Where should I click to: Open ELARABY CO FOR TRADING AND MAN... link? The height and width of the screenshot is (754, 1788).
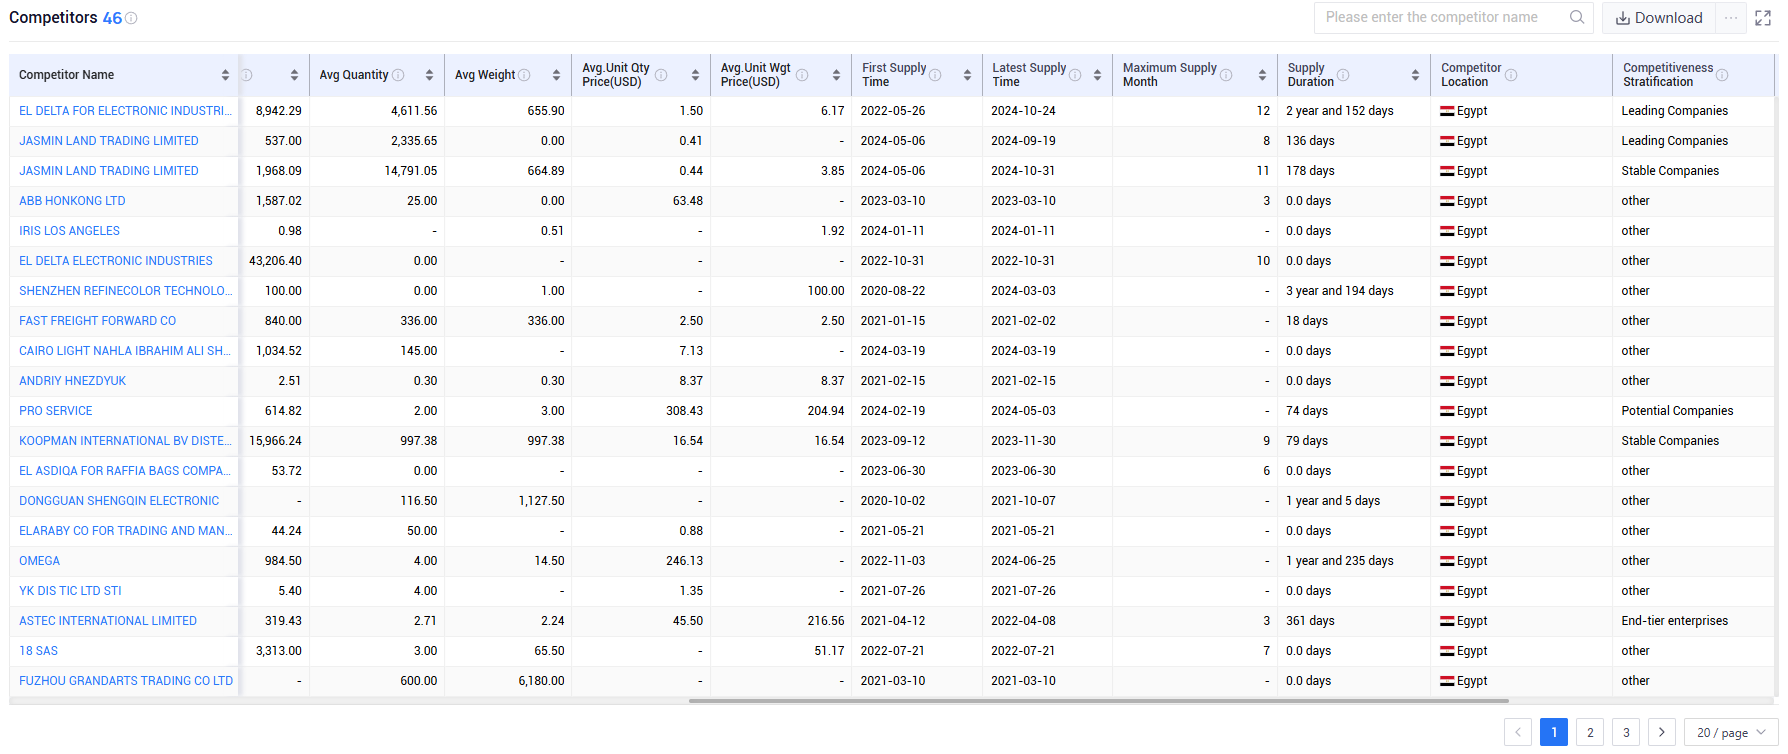pos(125,531)
